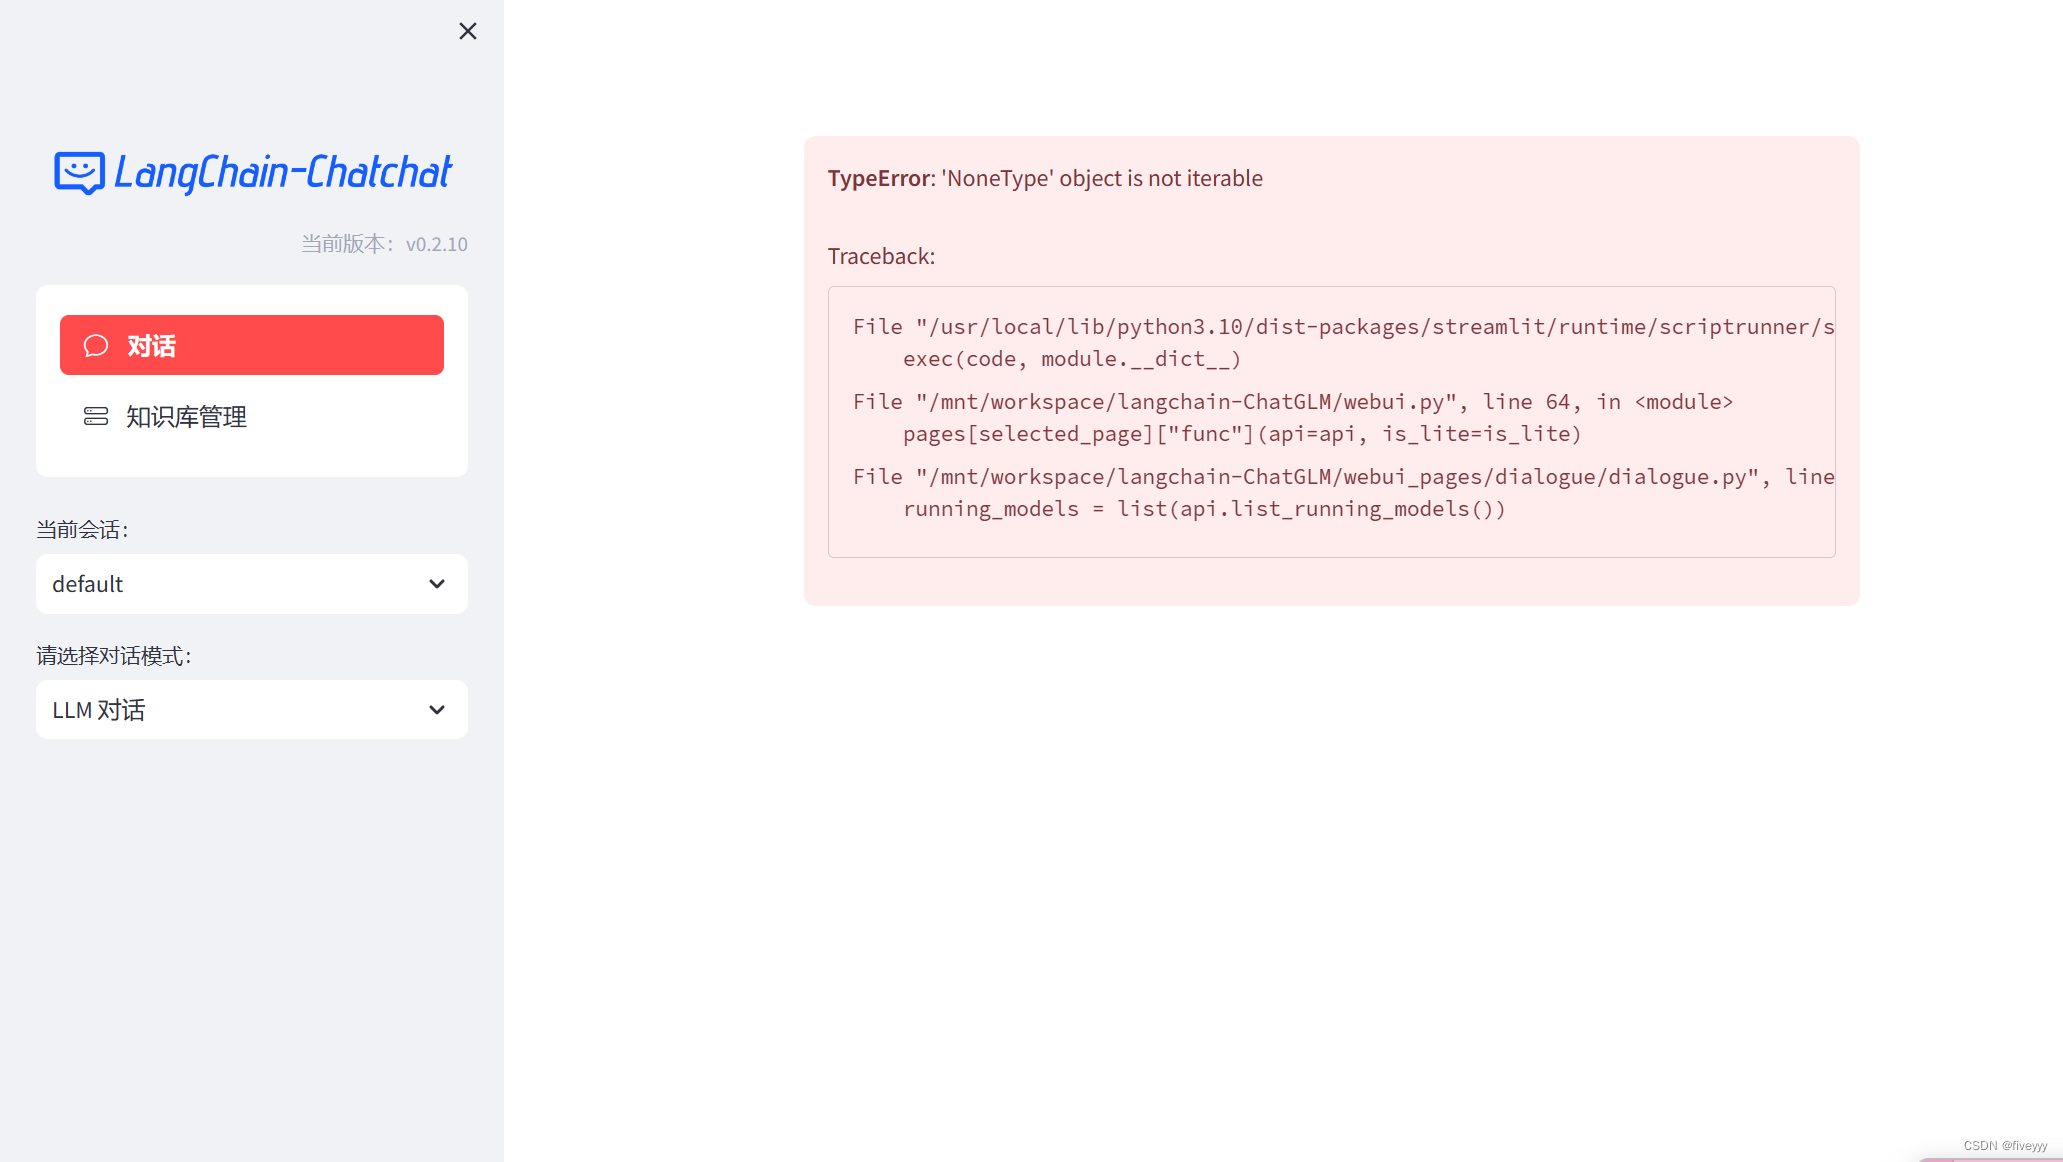Image resolution: width=2063 pixels, height=1162 pixels.
Task: Click the database icon beside 知识库管理
Action: pos(96,416)
